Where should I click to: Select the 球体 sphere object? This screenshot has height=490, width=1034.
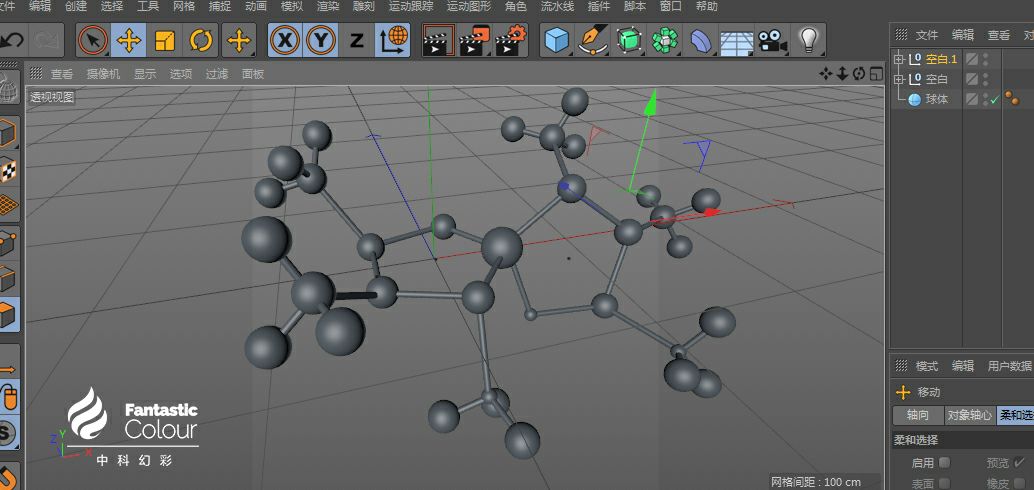(936, 99)
